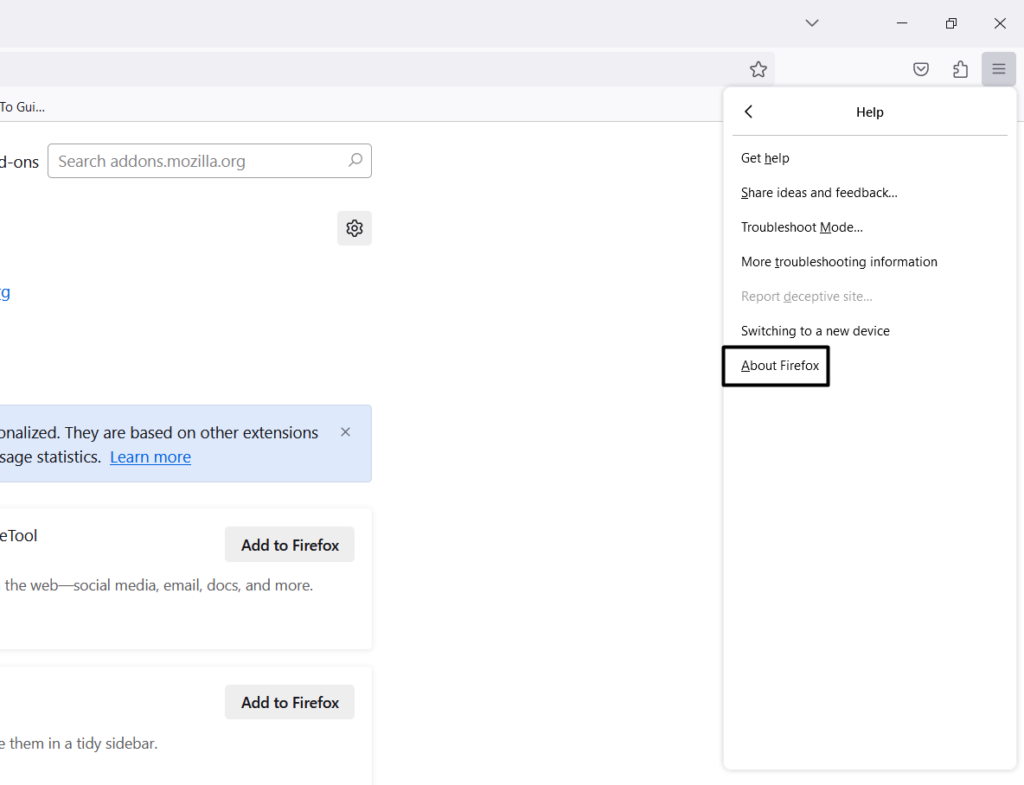Click the second Add to Firefox button
1024x785 pixels.
[x=290, y=703]
